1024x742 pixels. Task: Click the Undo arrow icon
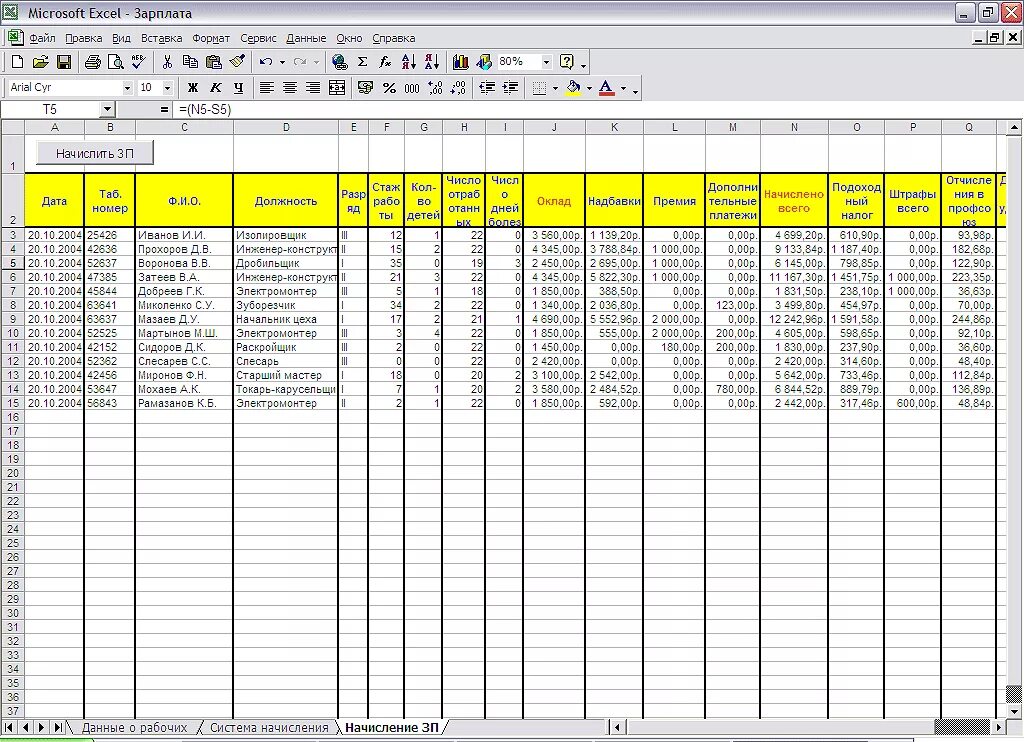(x=266, y=62)
